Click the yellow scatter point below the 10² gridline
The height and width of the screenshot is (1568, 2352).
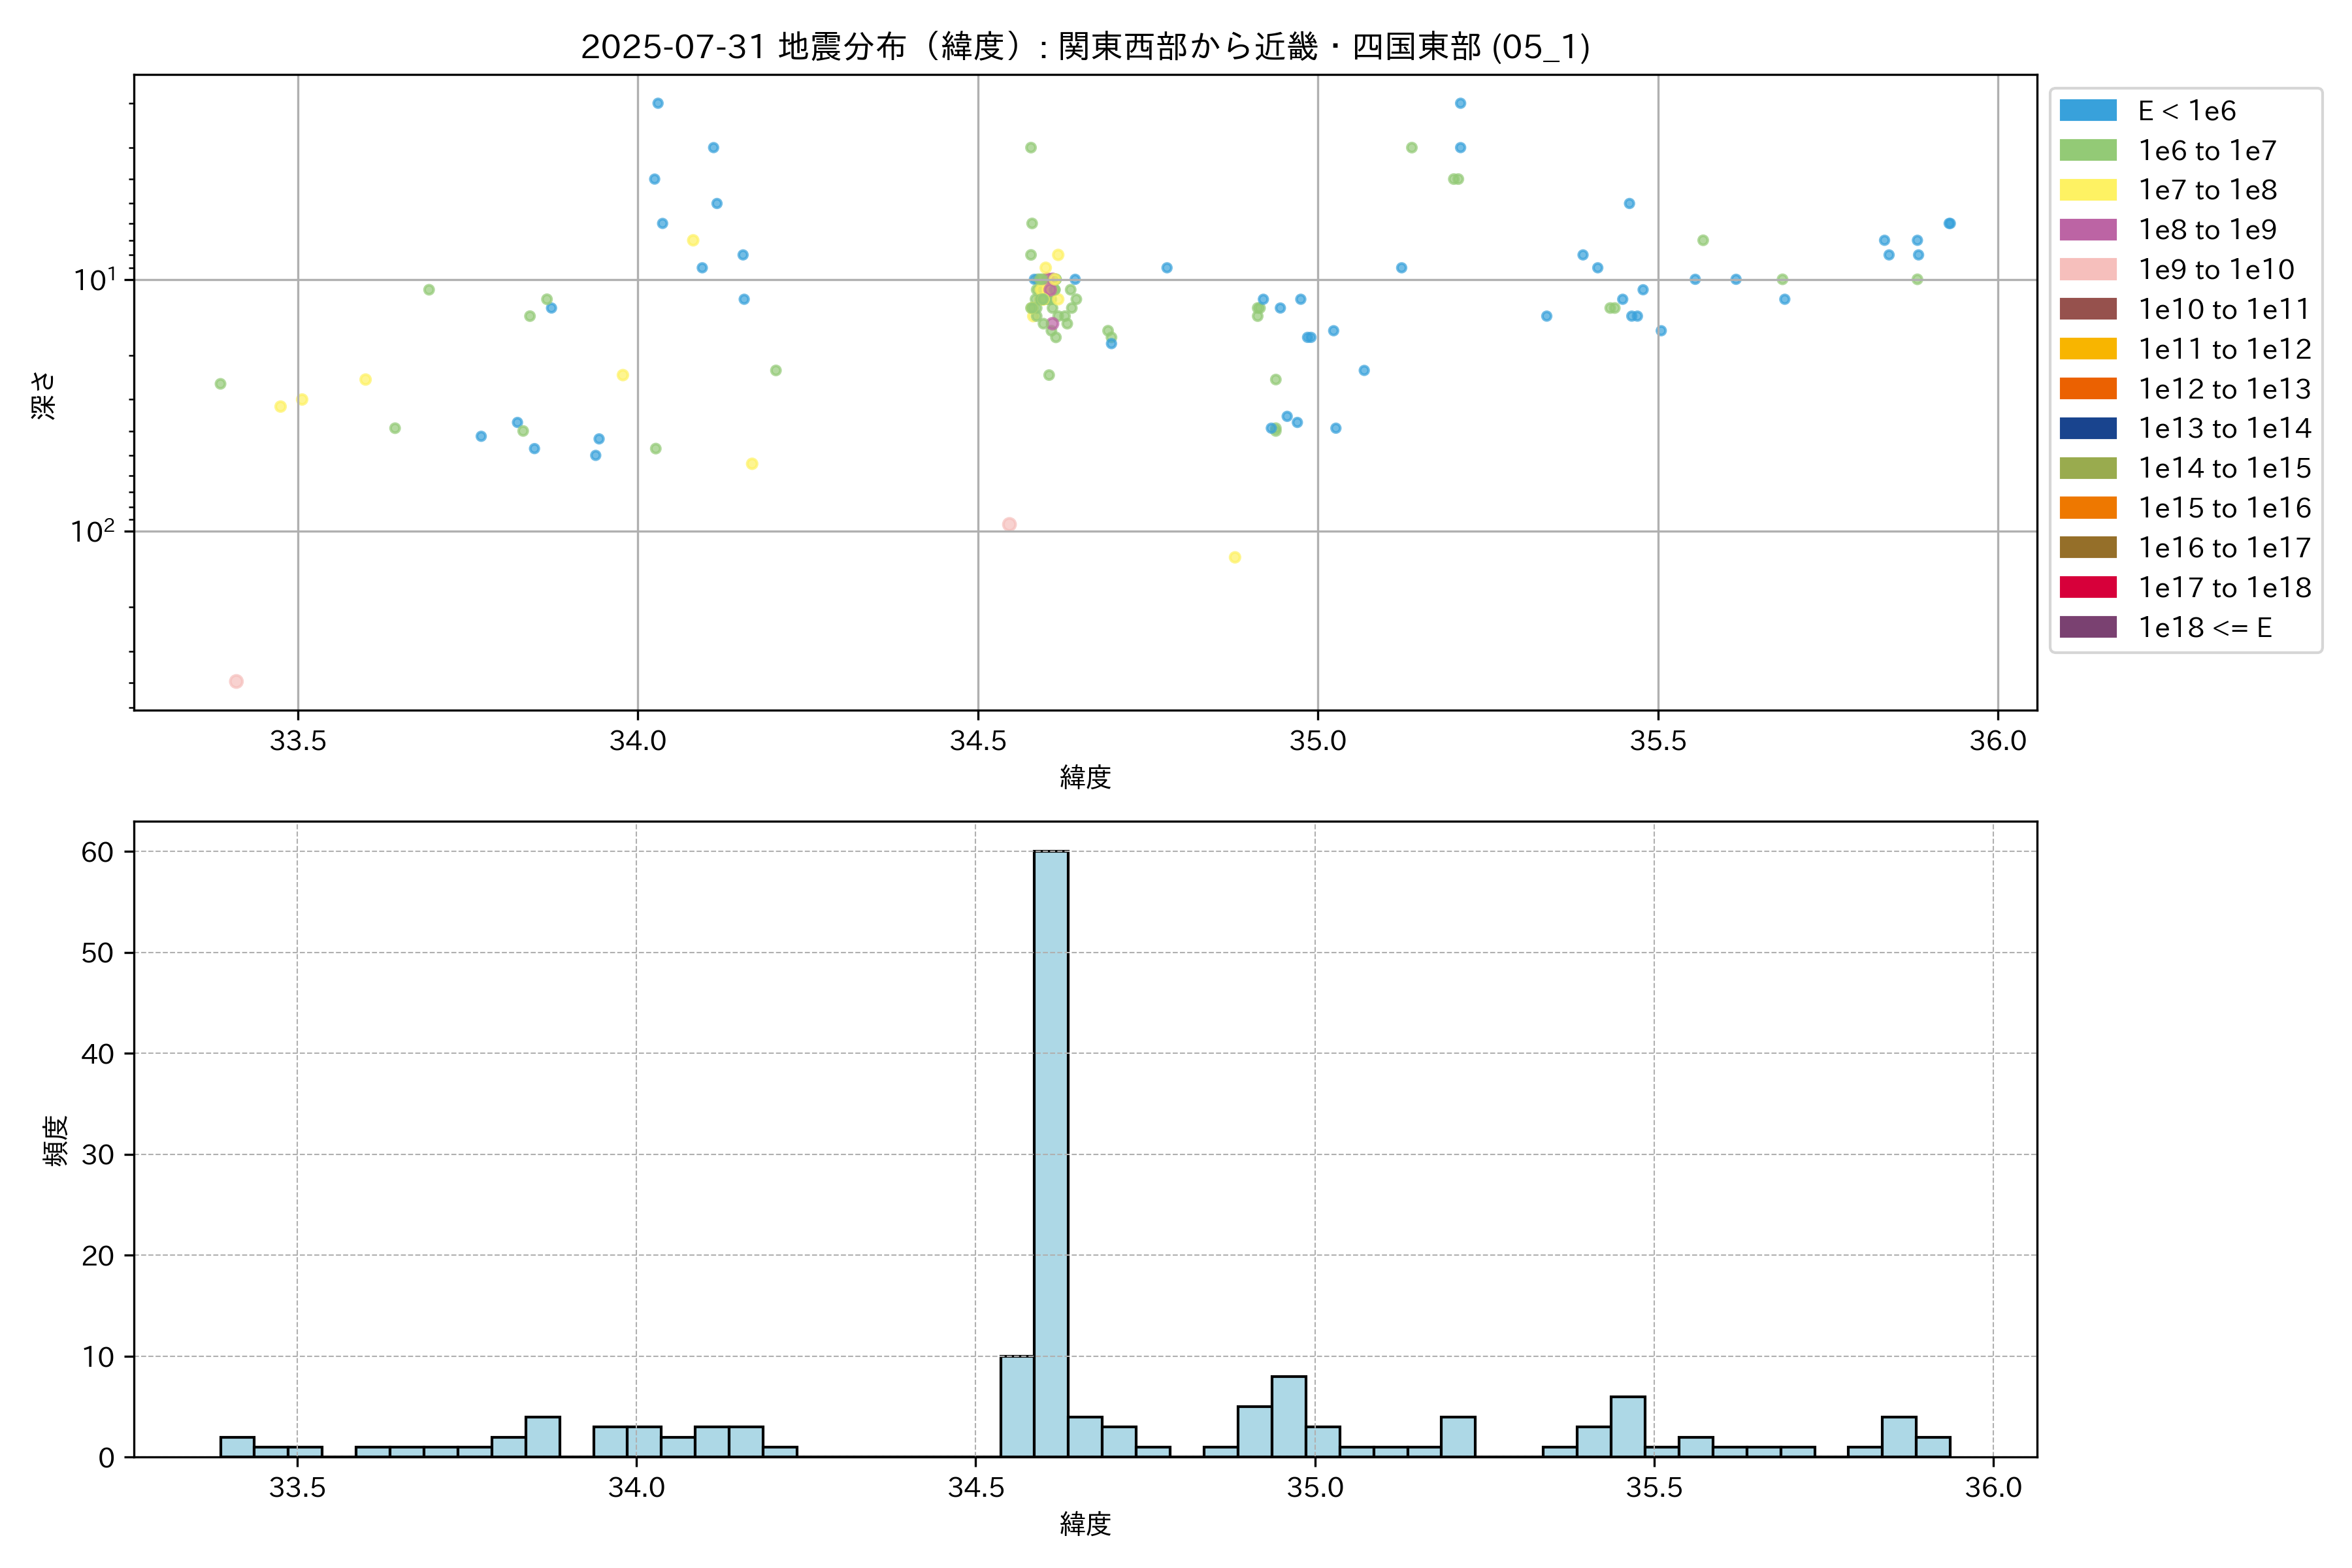click(1234, 557)
